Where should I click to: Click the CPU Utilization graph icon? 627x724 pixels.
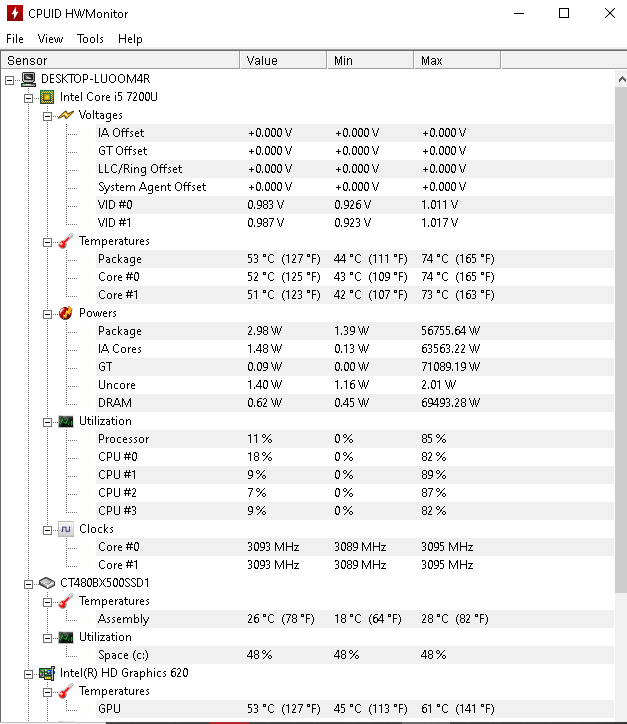point(66,421)
